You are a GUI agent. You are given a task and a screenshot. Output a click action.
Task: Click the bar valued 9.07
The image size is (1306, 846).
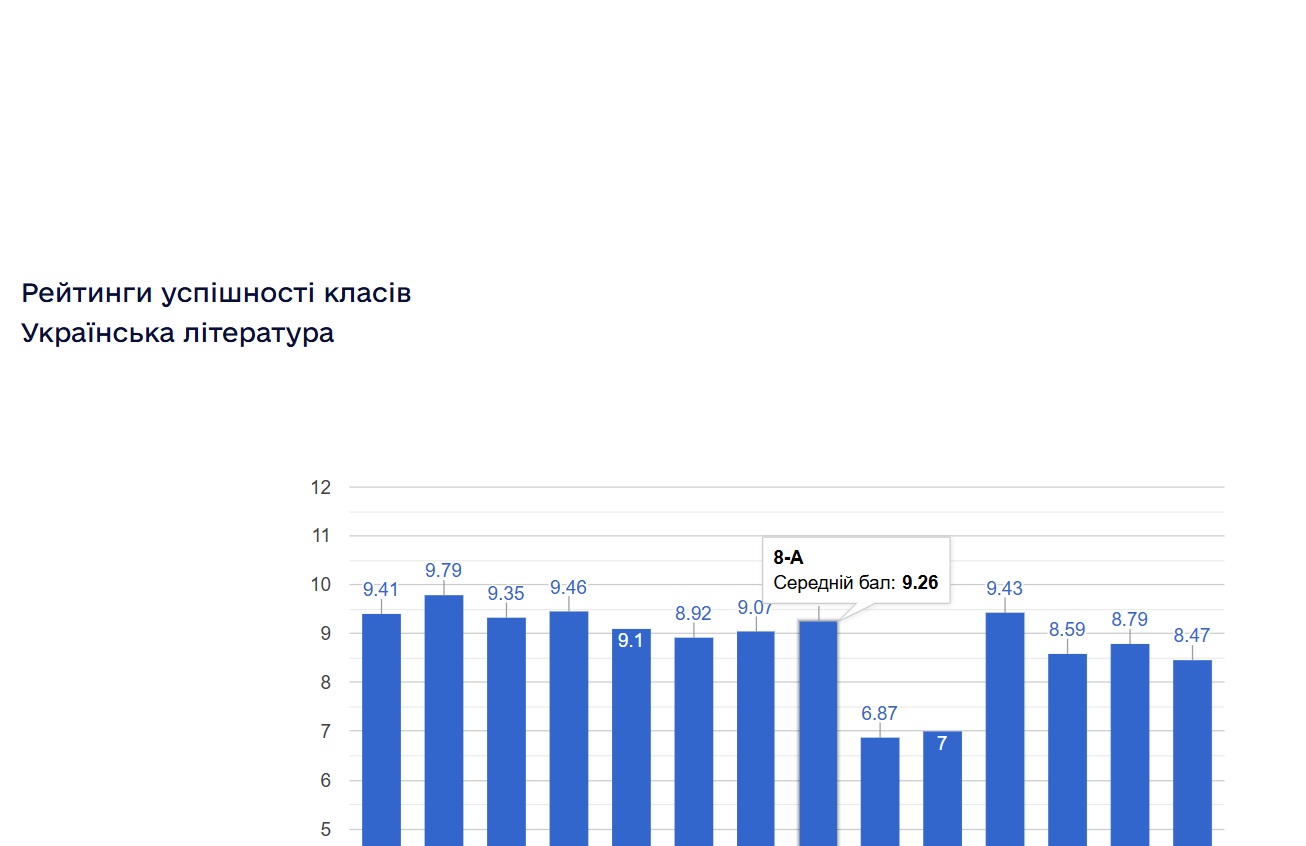(x=756, y=738)
